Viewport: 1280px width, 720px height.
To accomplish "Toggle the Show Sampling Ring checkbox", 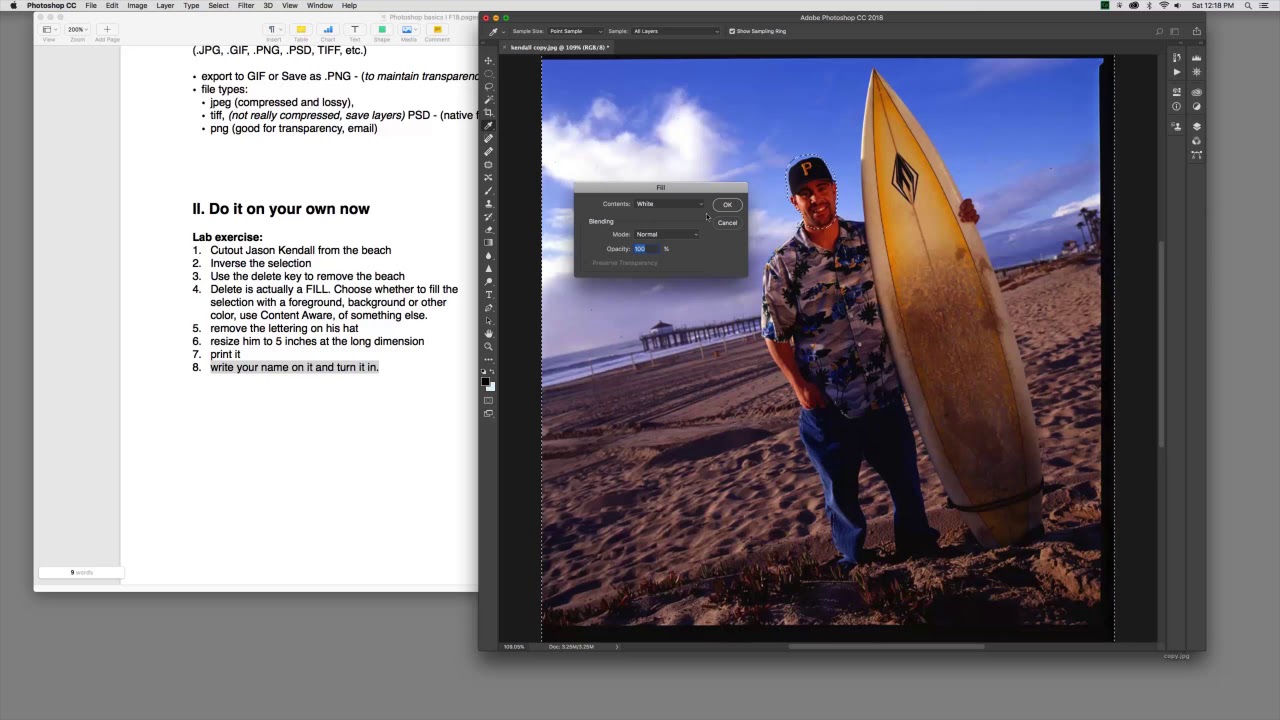I will pos(732,31).
